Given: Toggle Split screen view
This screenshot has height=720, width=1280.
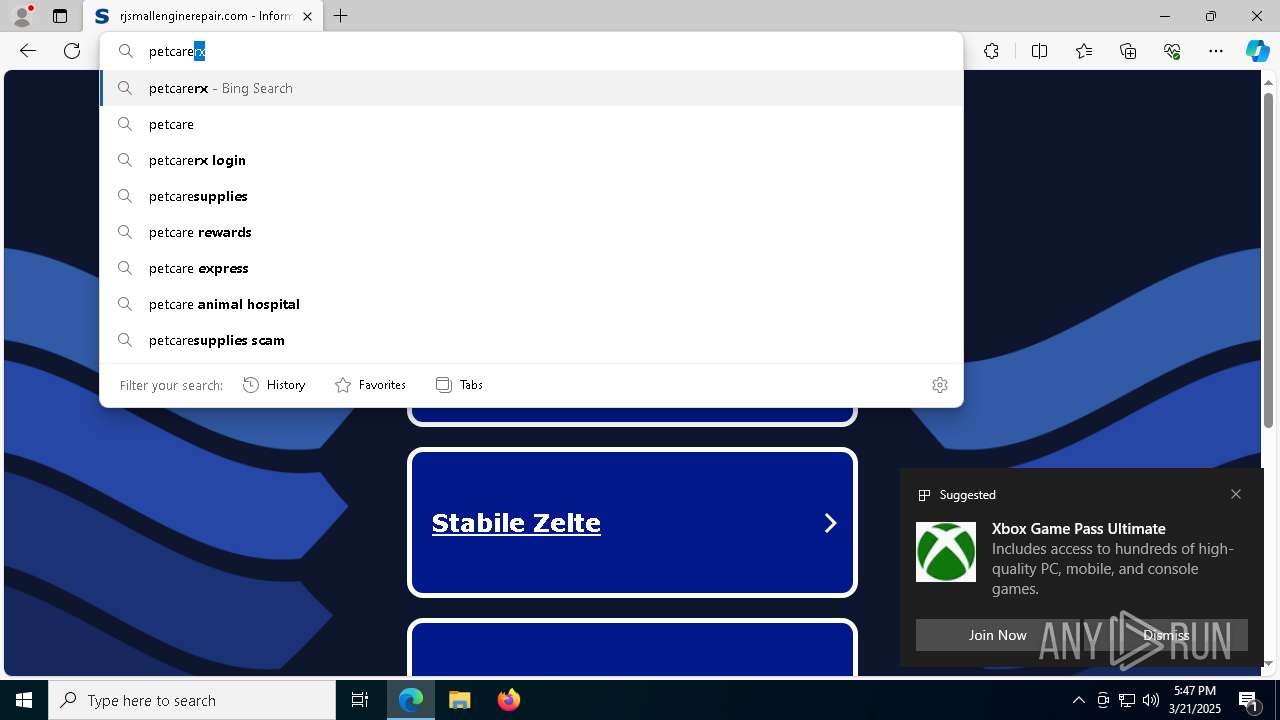Looking at the screenshot, I should [1039, 51].
